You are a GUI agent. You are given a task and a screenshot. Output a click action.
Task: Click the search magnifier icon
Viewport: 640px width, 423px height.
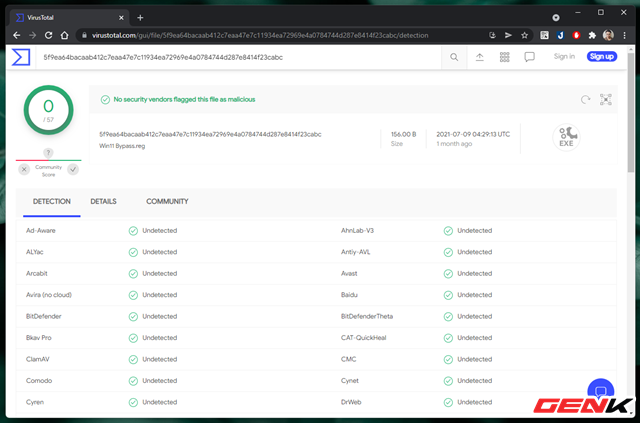pos(454,57)
